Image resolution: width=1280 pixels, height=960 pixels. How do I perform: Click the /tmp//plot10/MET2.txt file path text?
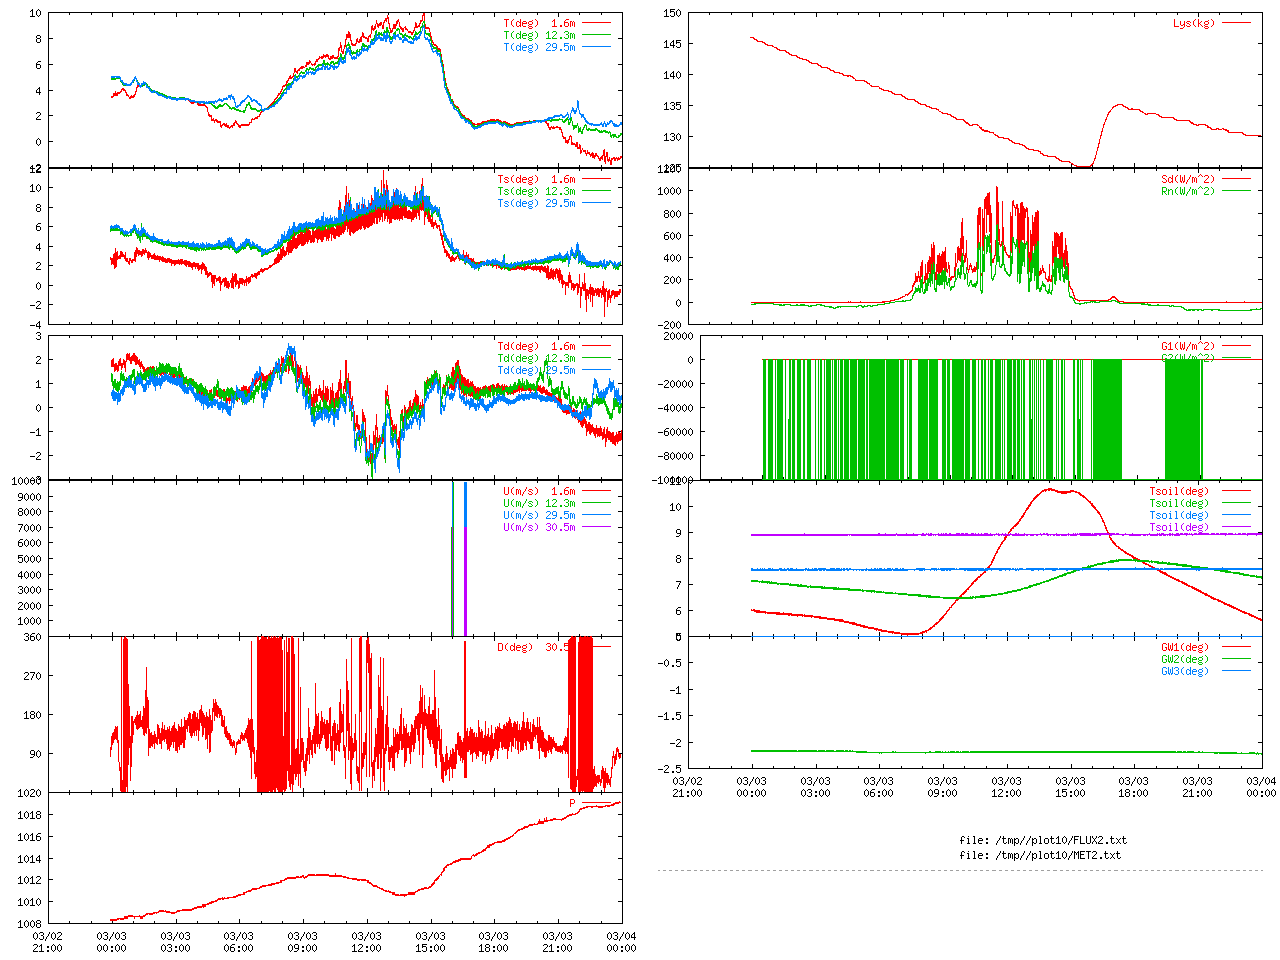(1040, 855)
